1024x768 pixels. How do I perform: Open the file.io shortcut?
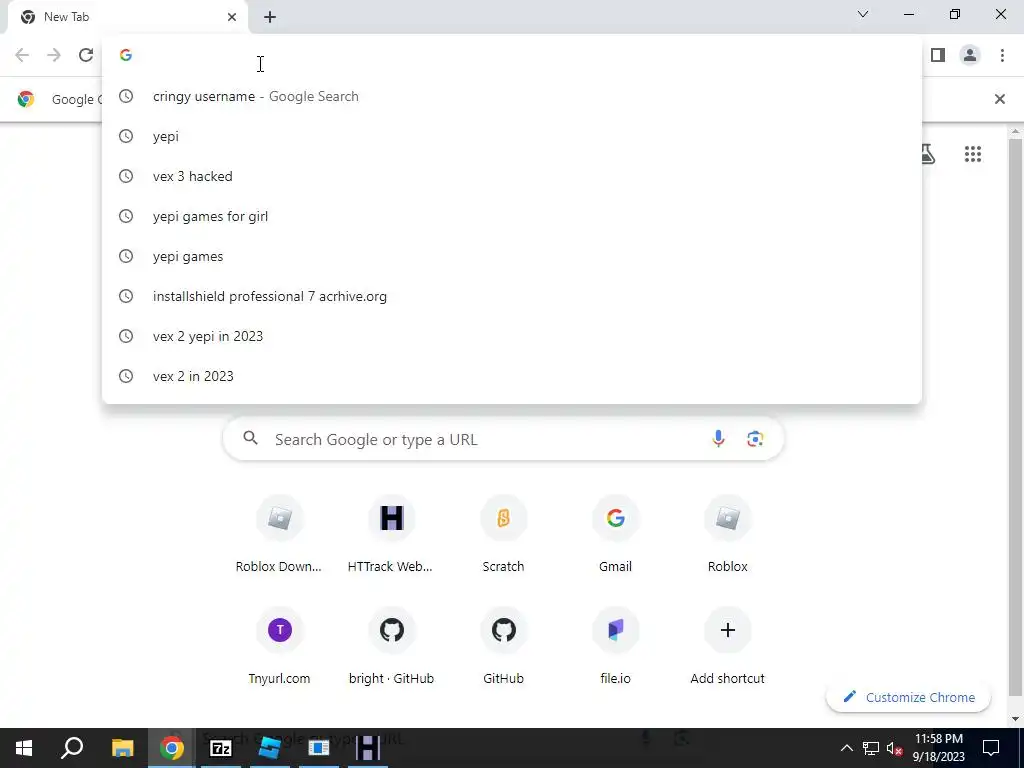(615, 647)
